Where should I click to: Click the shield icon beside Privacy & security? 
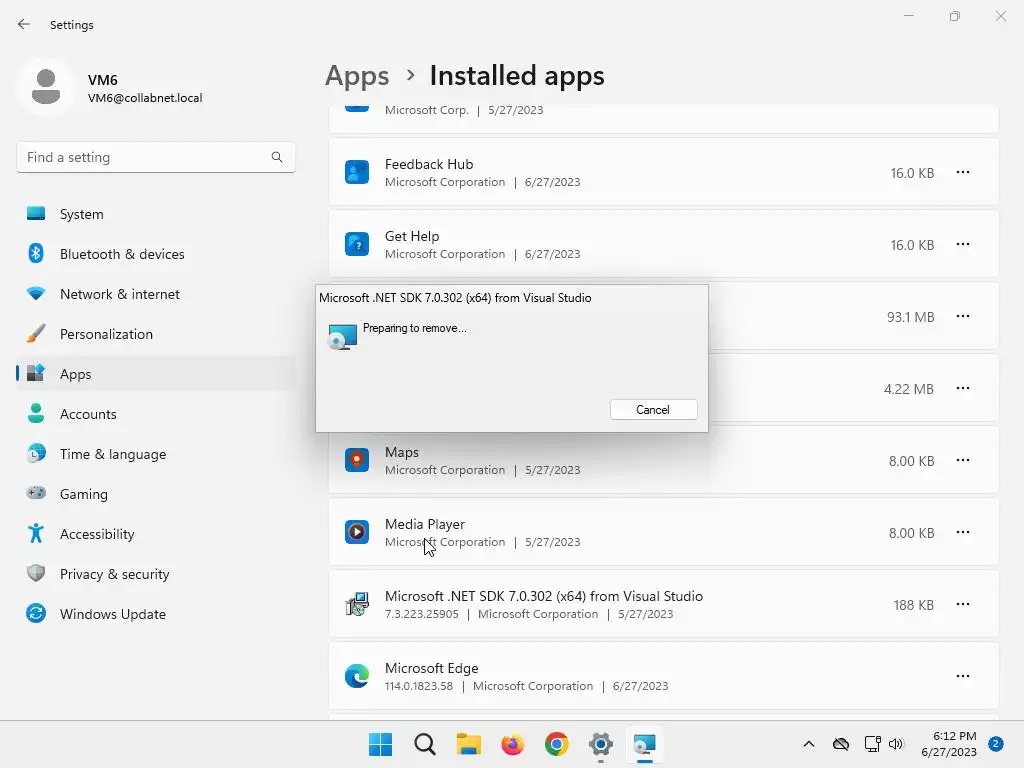(x=36, y=573)
